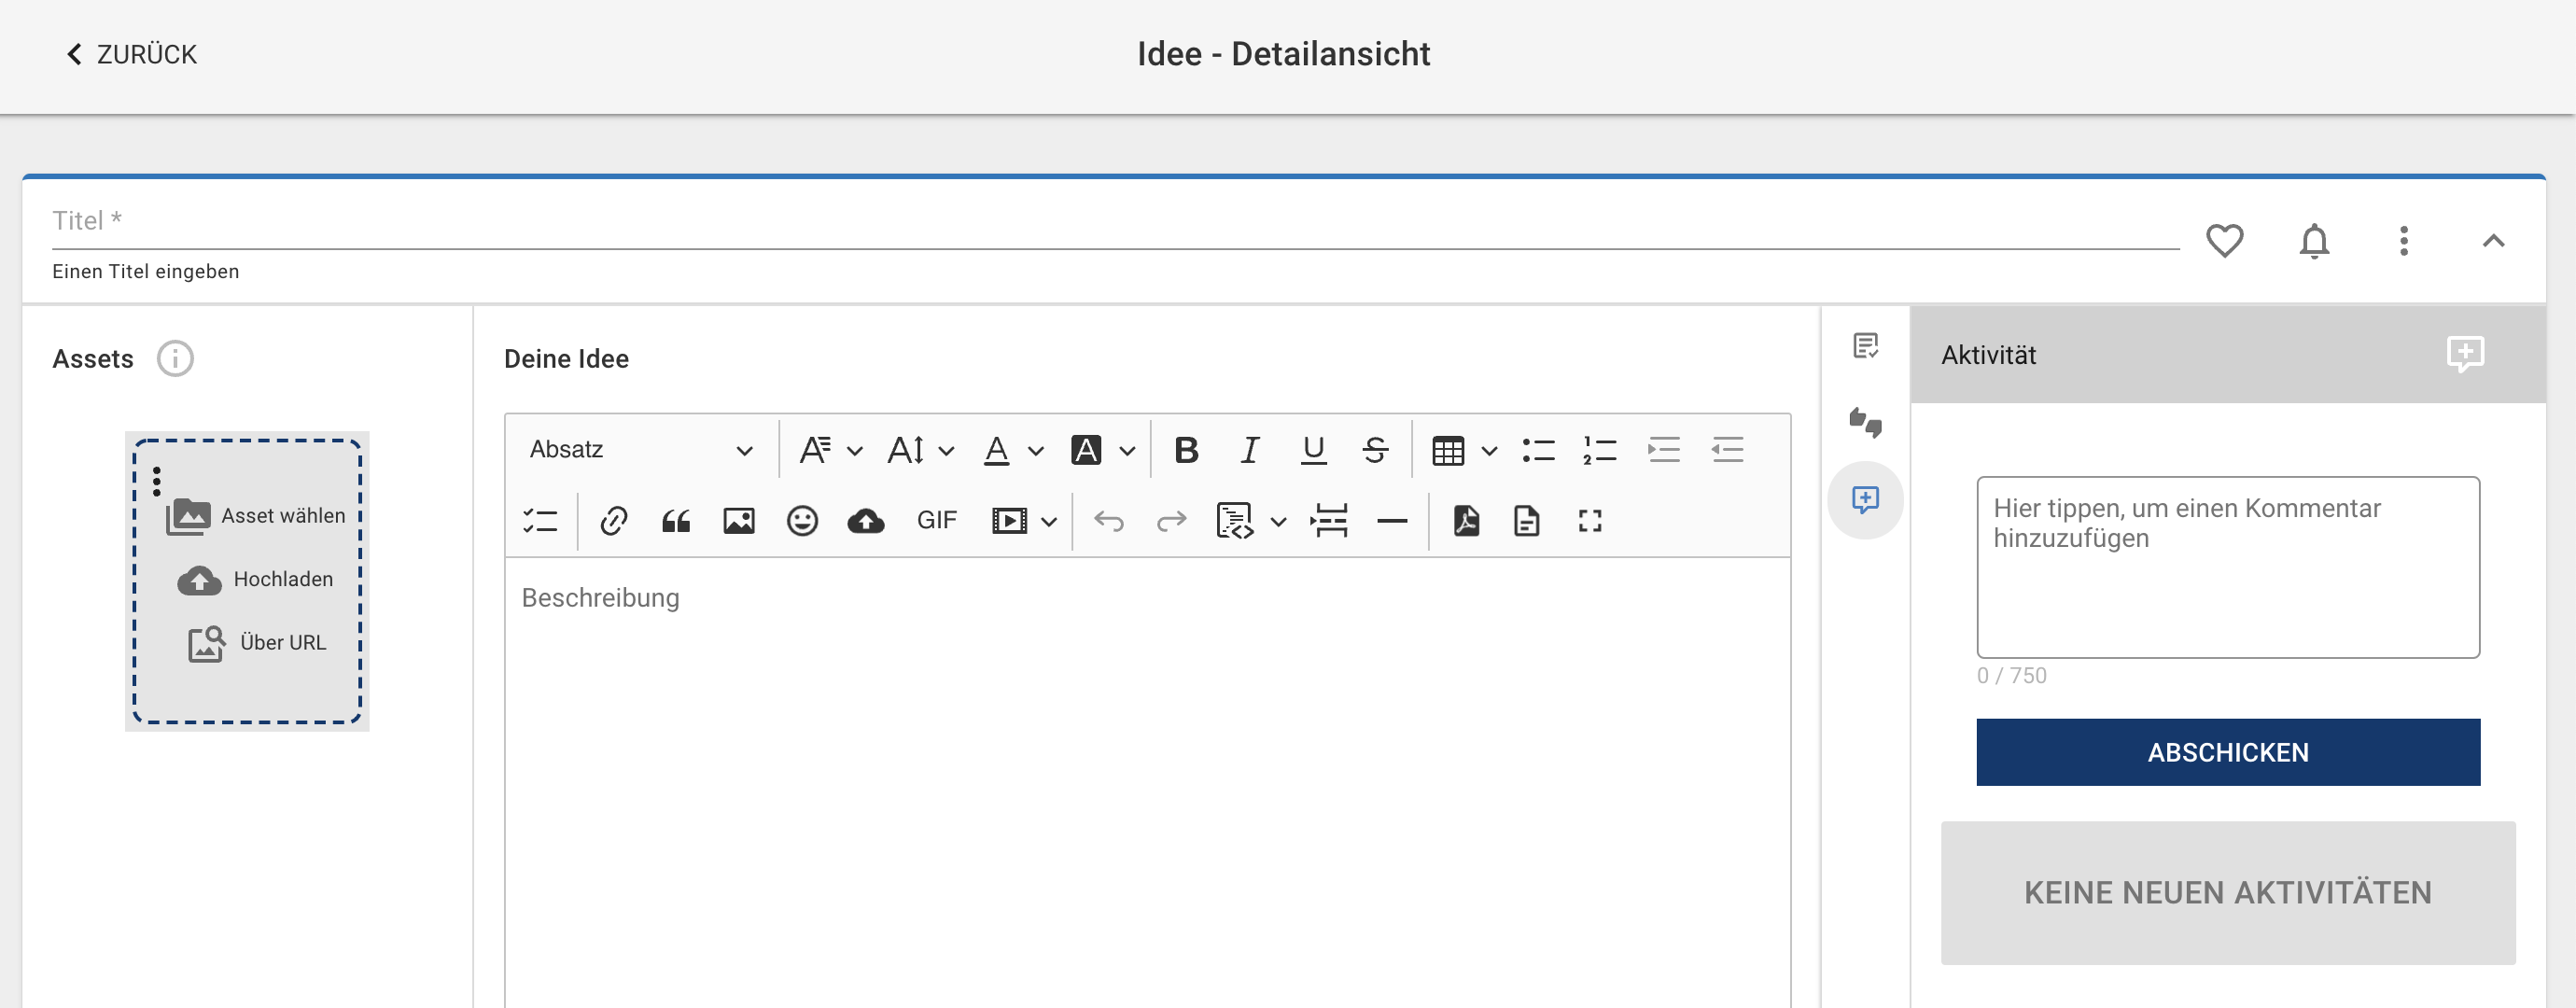Submit comment with ABSCHICKEN button

coord(2227,752)
